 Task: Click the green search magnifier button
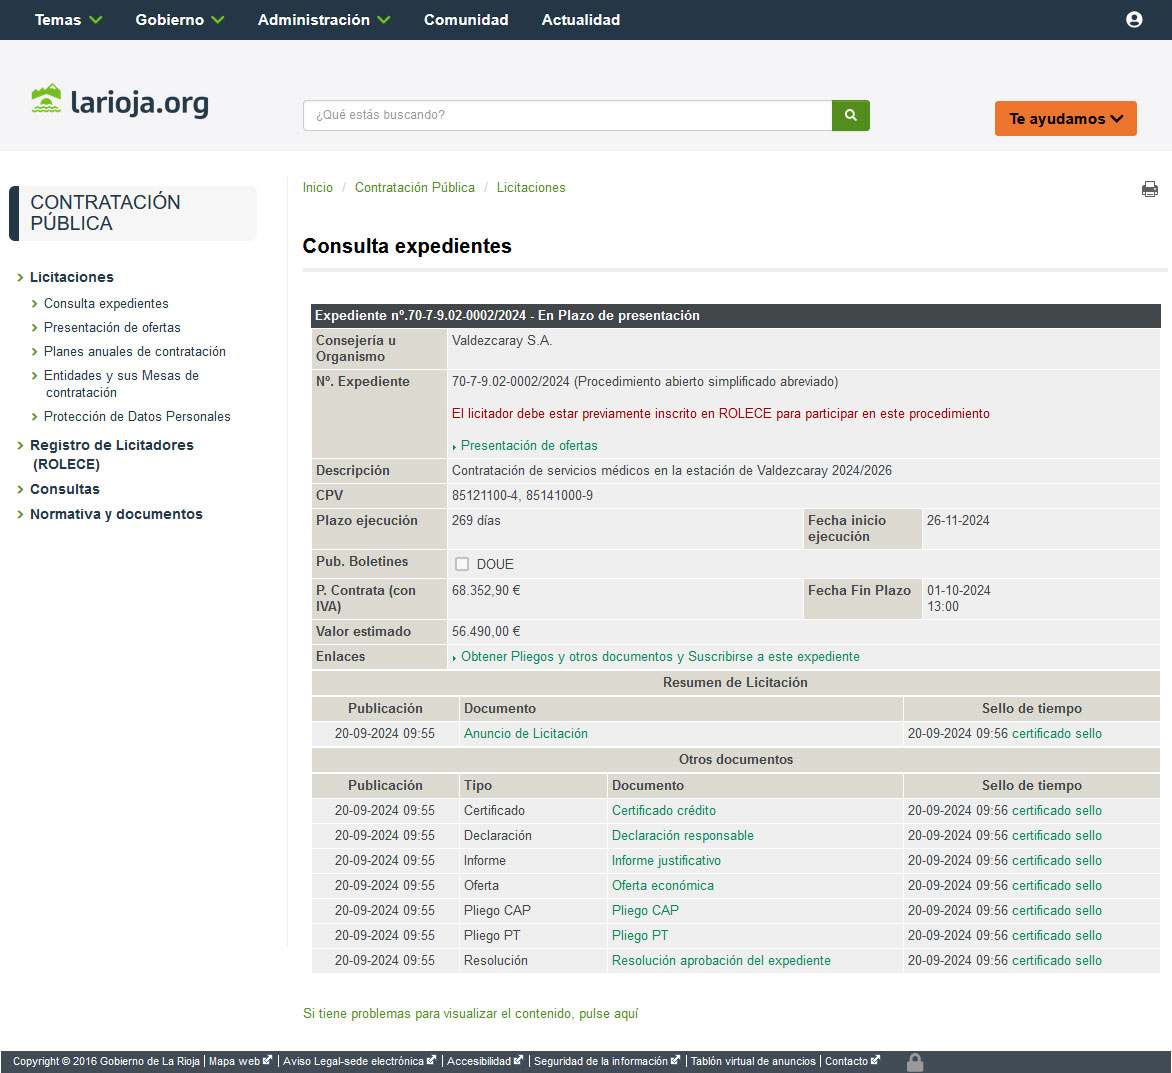click(850, 115)
